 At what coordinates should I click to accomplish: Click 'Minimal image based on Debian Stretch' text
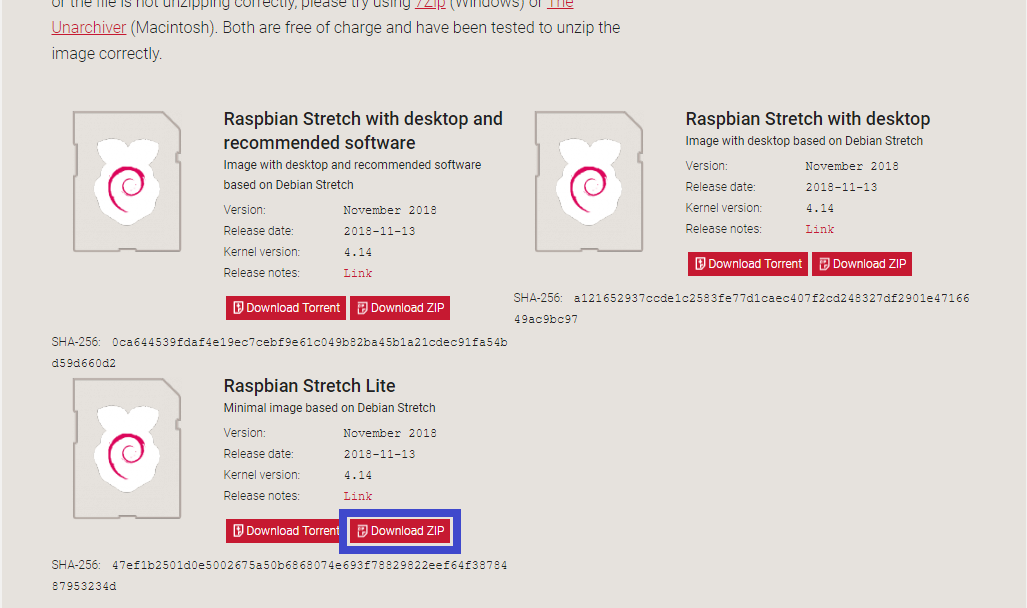(329, 408)
